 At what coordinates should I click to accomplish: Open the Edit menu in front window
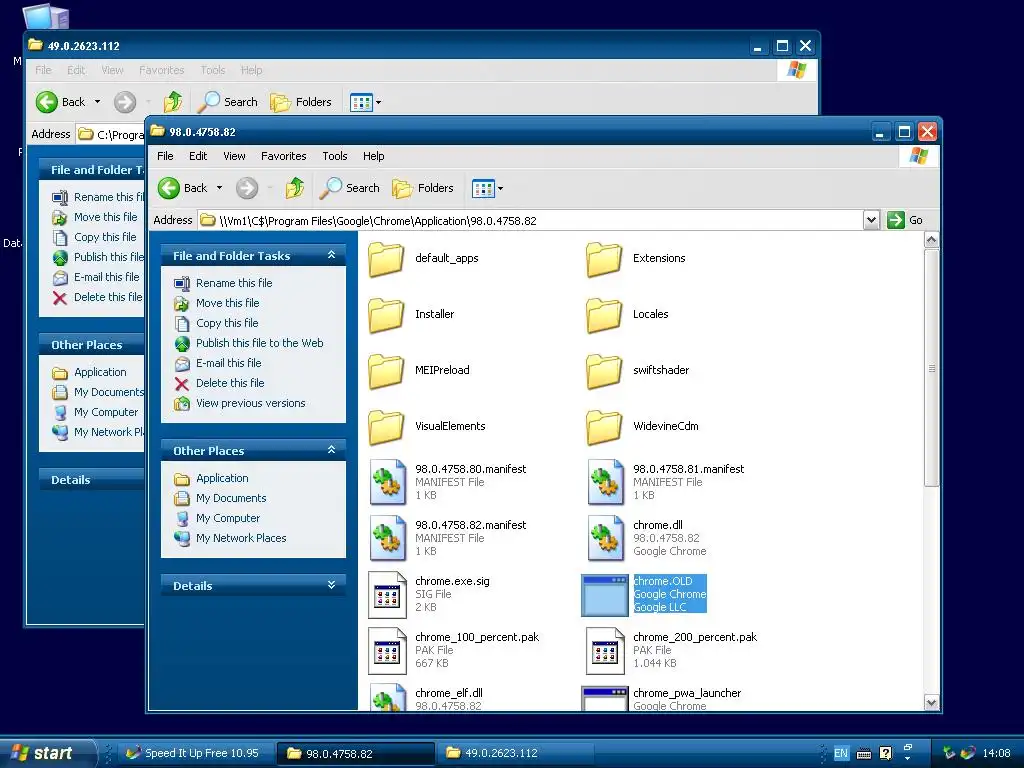[x=198, y=156]
